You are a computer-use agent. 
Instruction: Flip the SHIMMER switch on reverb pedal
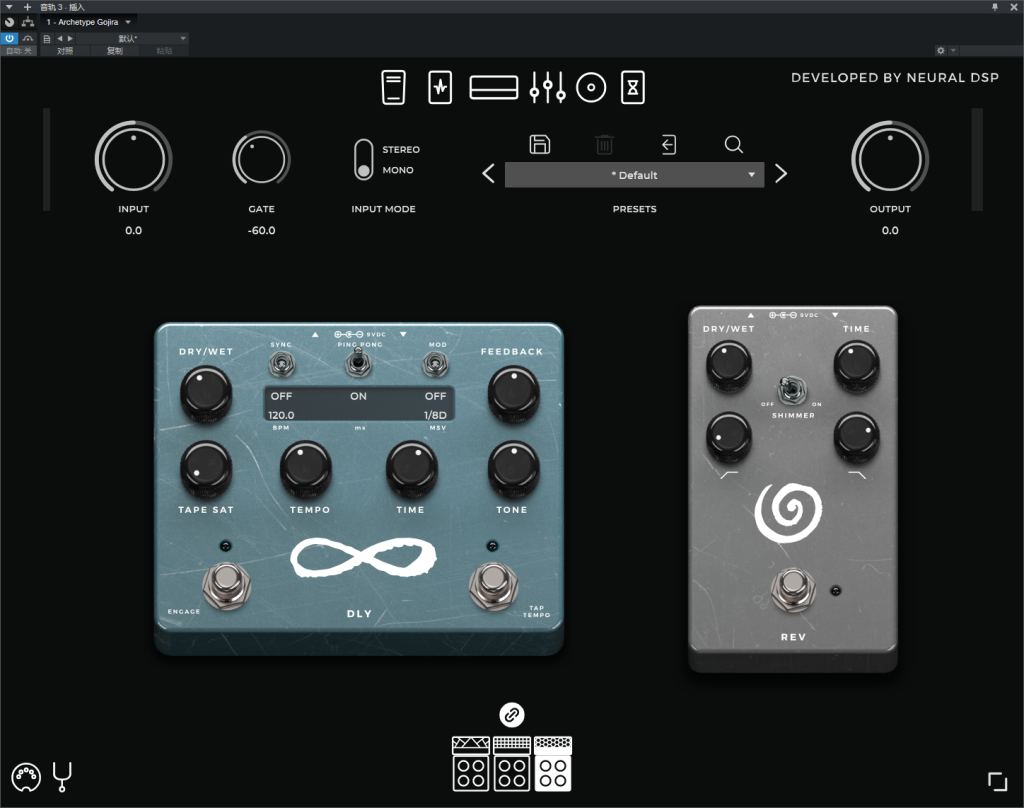click(x=791, y=389)
